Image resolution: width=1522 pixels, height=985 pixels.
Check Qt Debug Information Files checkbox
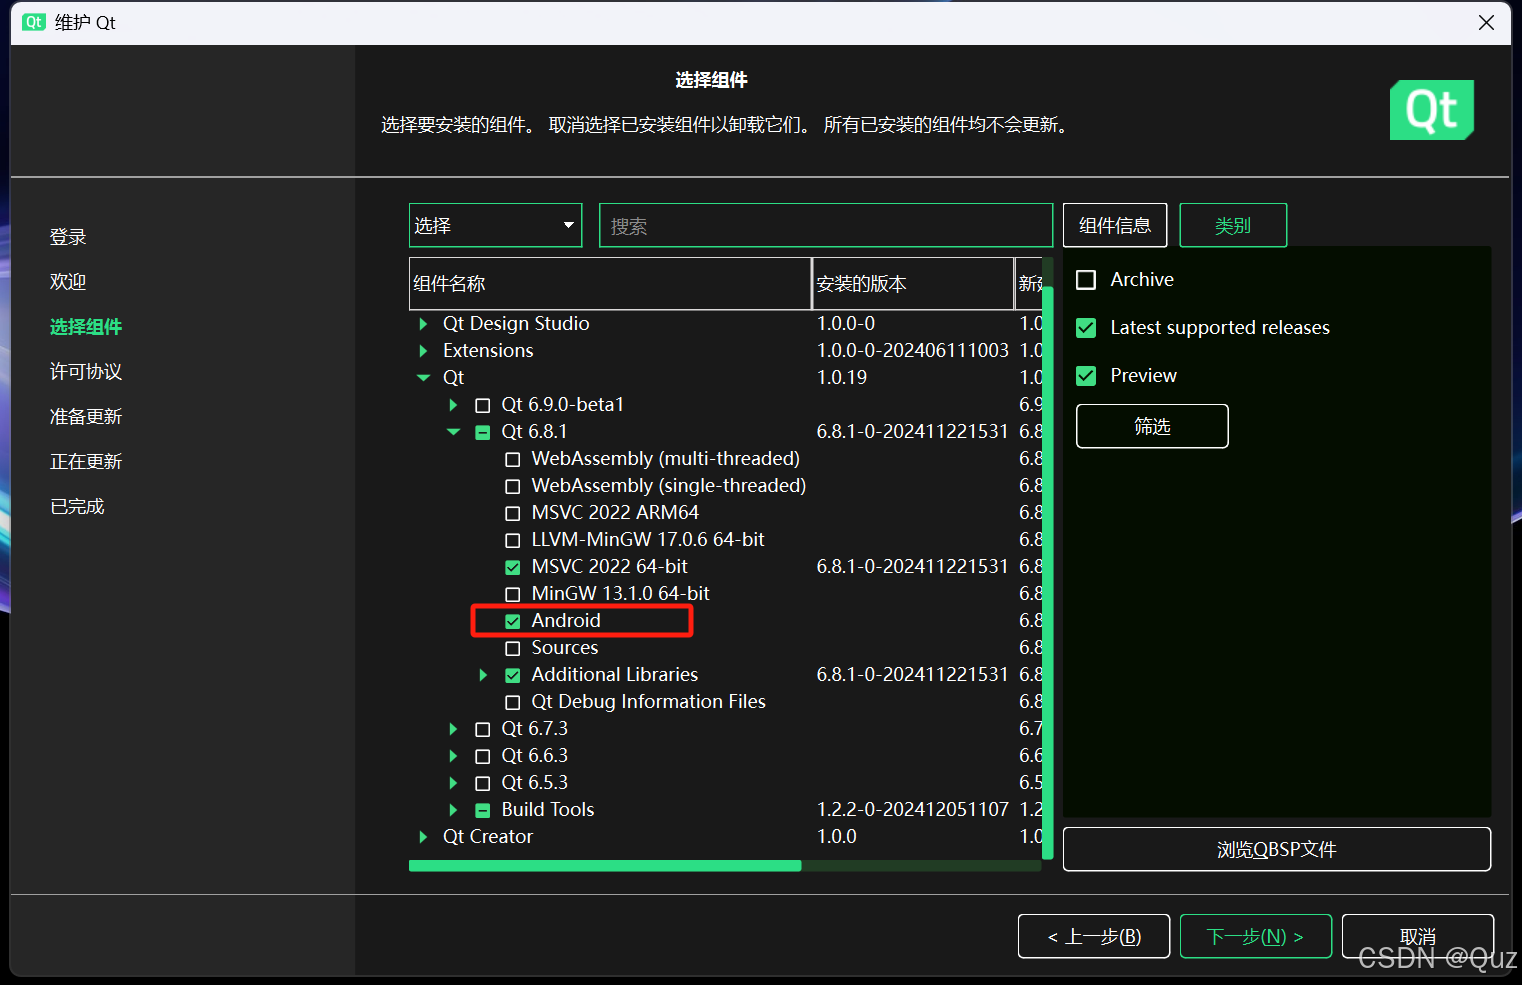coord(513,702)
